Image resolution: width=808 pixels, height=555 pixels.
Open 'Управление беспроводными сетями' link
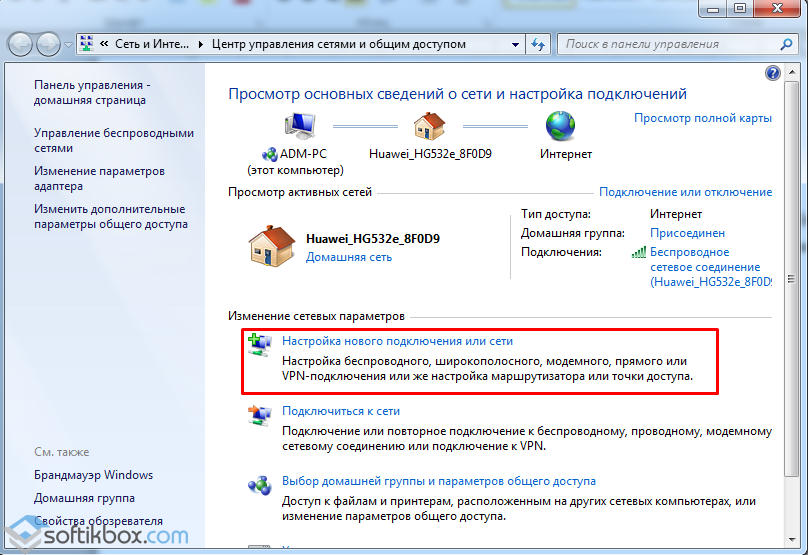click(x=114, y=140)
